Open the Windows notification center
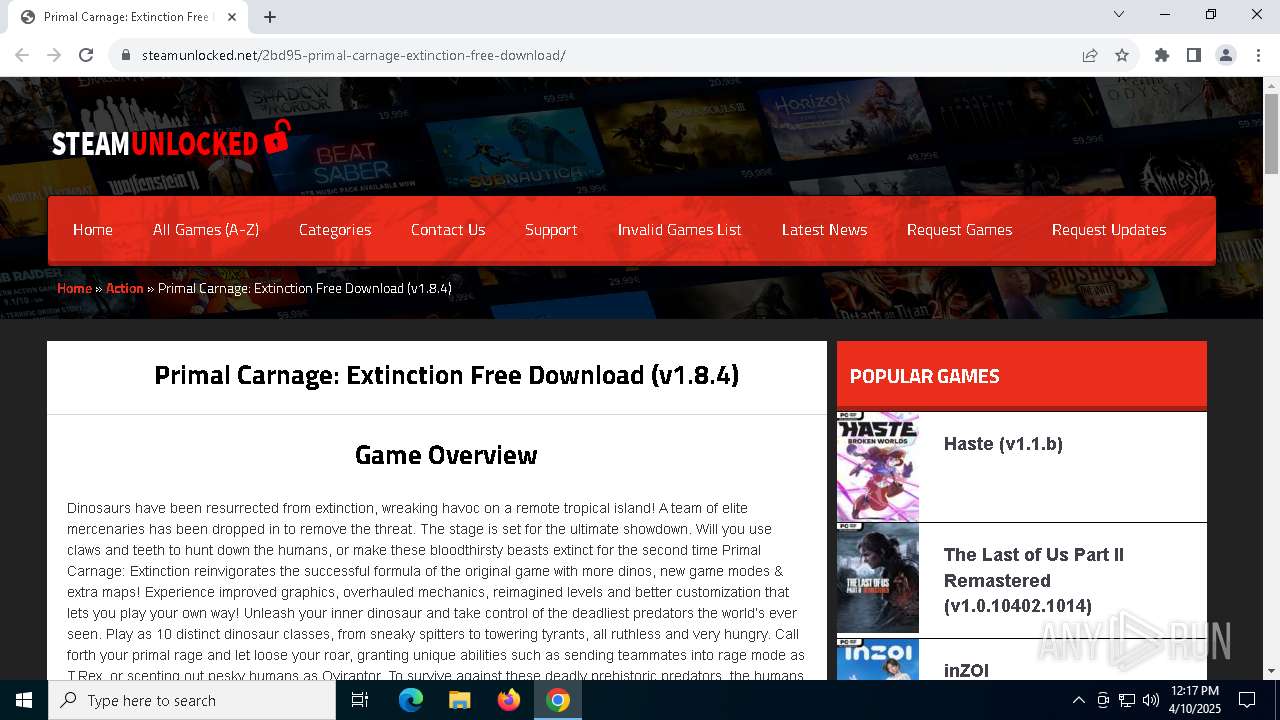Screen dimensions: 1280x720 click(1246, 700)
